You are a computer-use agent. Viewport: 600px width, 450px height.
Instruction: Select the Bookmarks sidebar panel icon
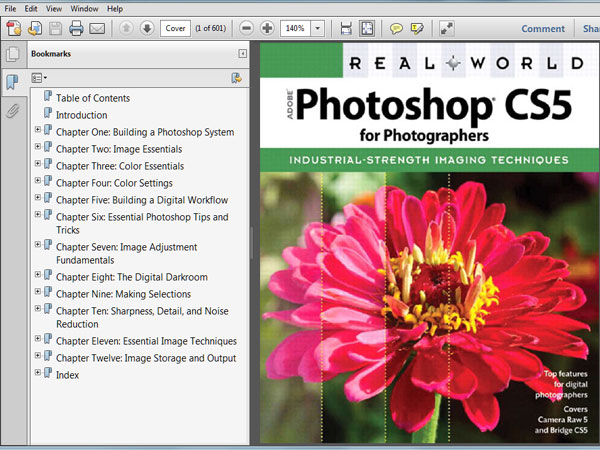click(12, 82)
